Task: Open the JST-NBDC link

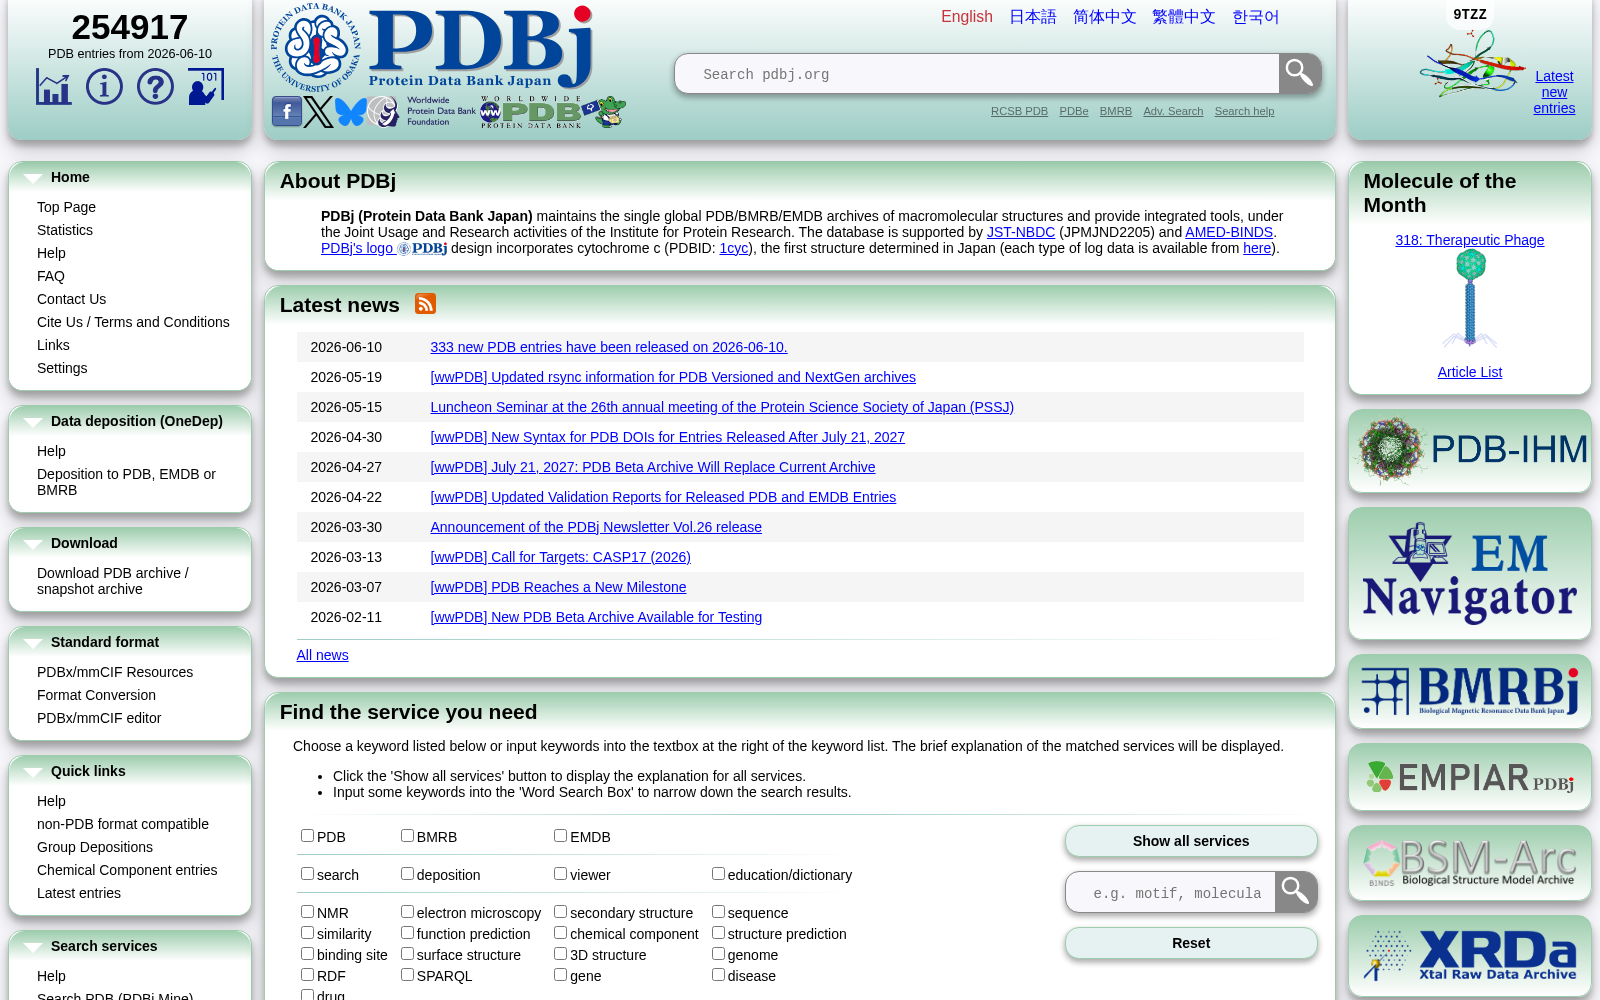Action: click(x=1021, y=232)
